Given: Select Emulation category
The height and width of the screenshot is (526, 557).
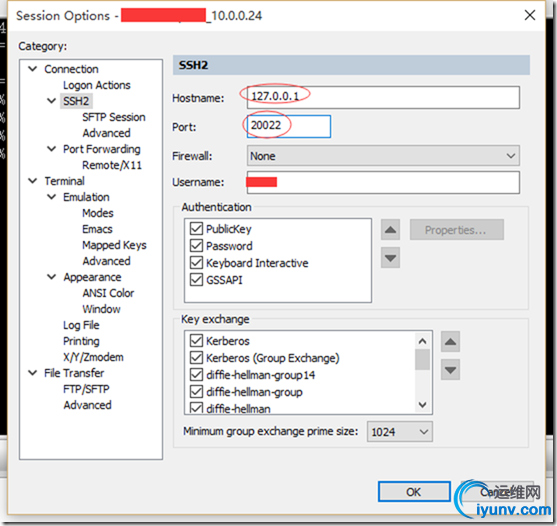Looking at the screenshot, I should coord(86,197).
